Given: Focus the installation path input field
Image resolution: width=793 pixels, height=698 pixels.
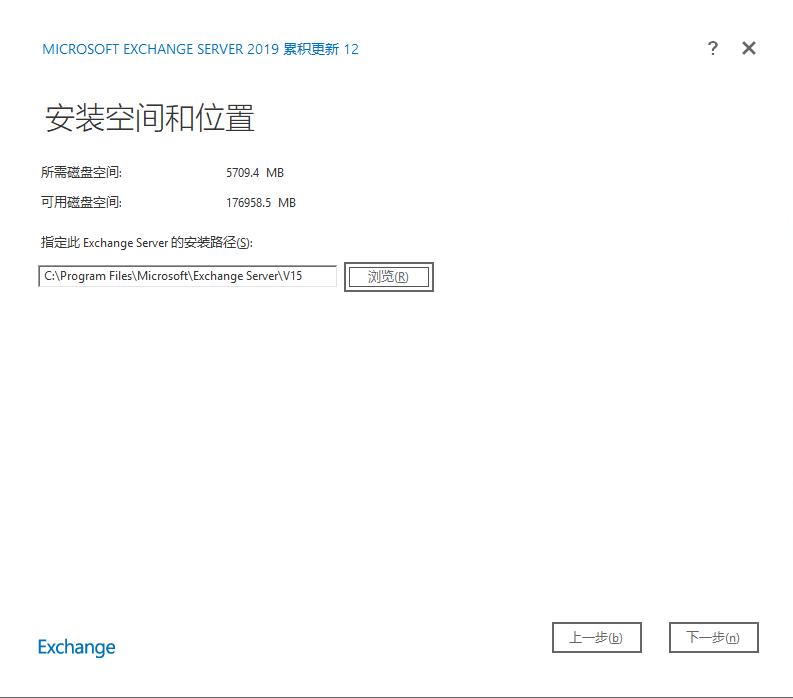Looking at the screenshot, I should click(188, 276).
